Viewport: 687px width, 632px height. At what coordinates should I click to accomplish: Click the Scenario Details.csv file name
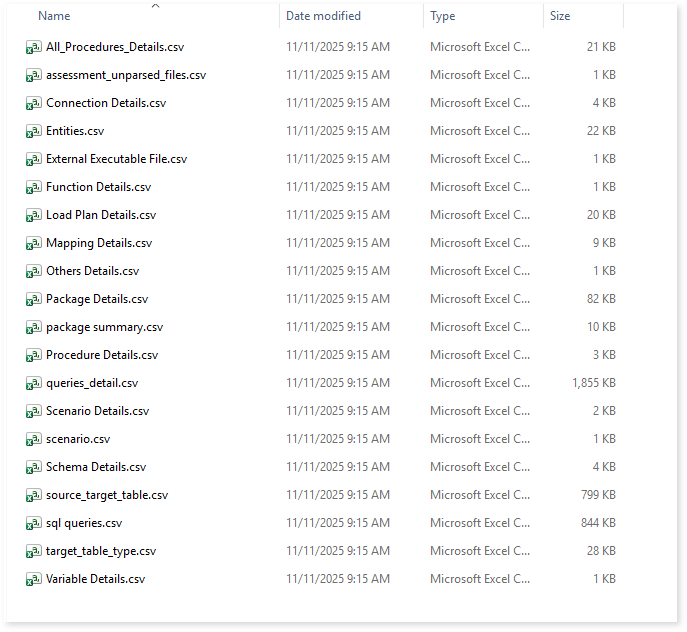tap(97, 411)
